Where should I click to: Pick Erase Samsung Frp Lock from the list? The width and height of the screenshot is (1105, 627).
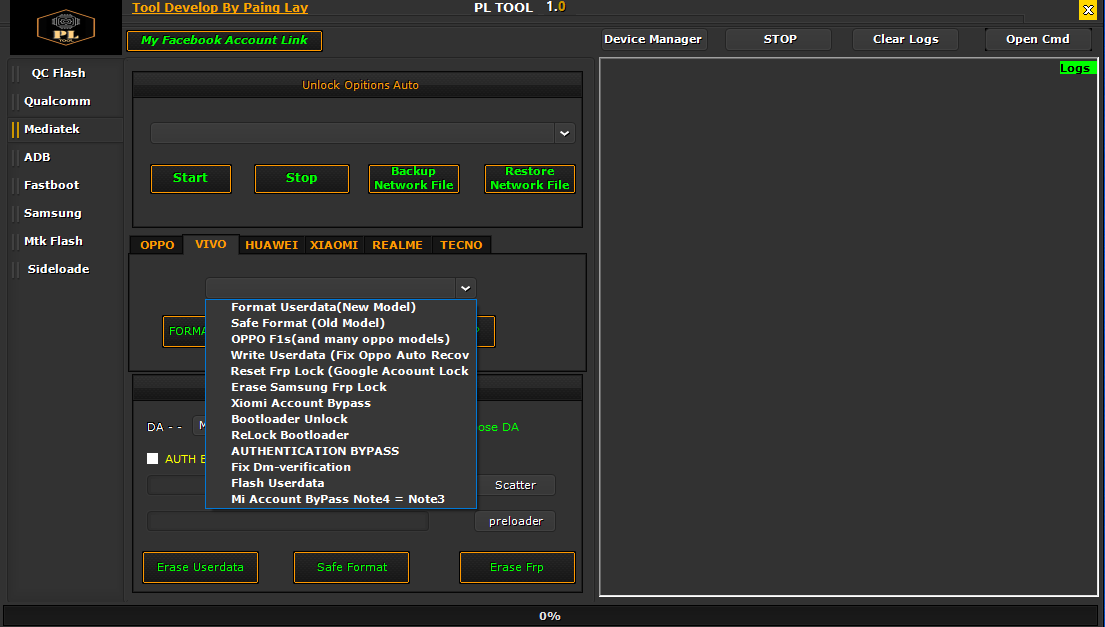point(341,387)
